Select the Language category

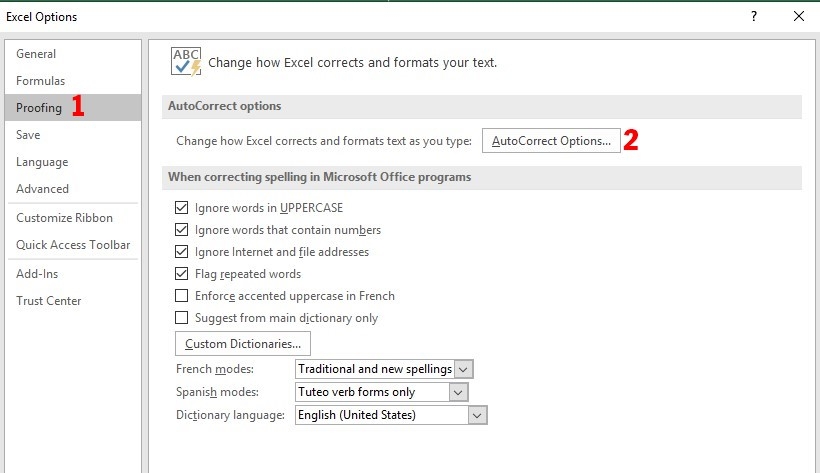coord(73,162)
